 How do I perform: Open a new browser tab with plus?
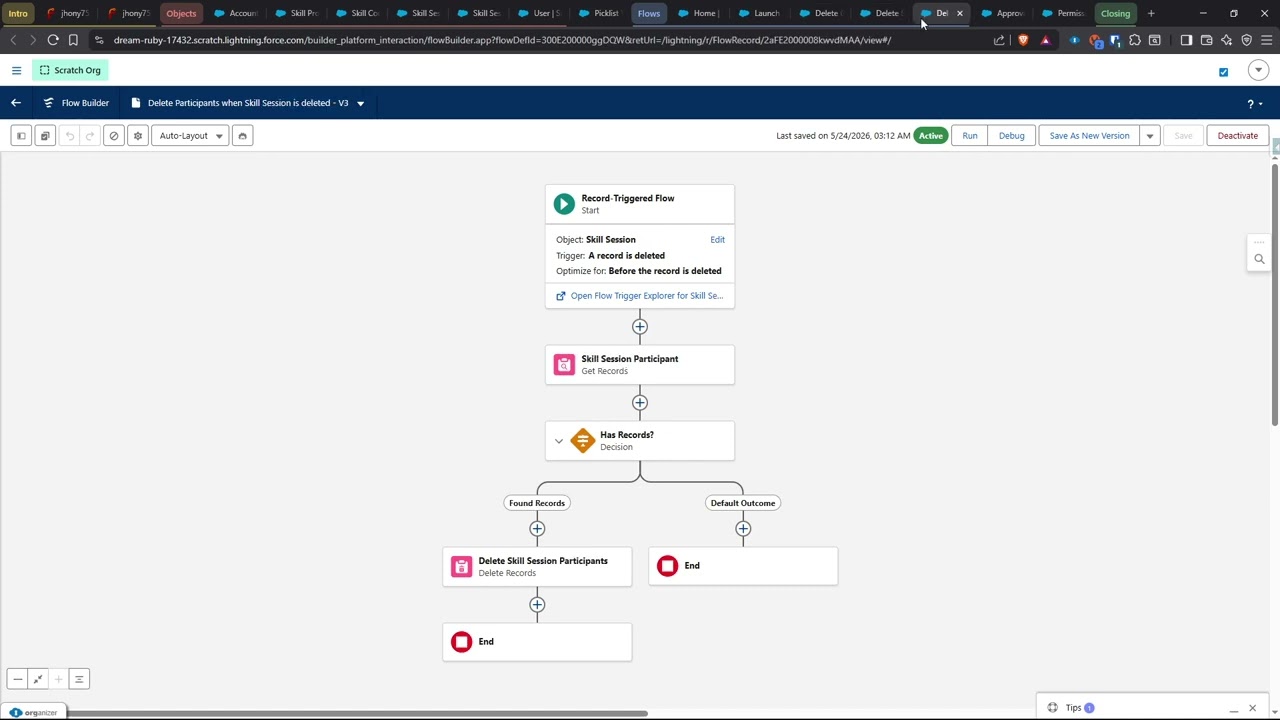1151,13
